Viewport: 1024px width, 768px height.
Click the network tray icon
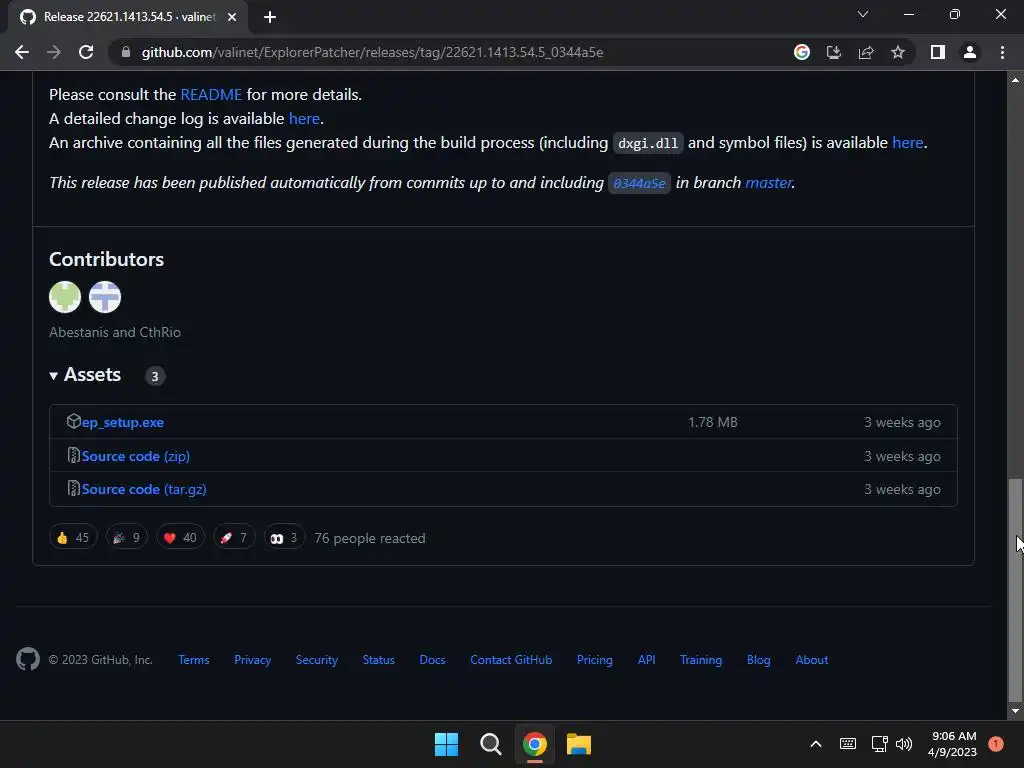coord(880,744)
